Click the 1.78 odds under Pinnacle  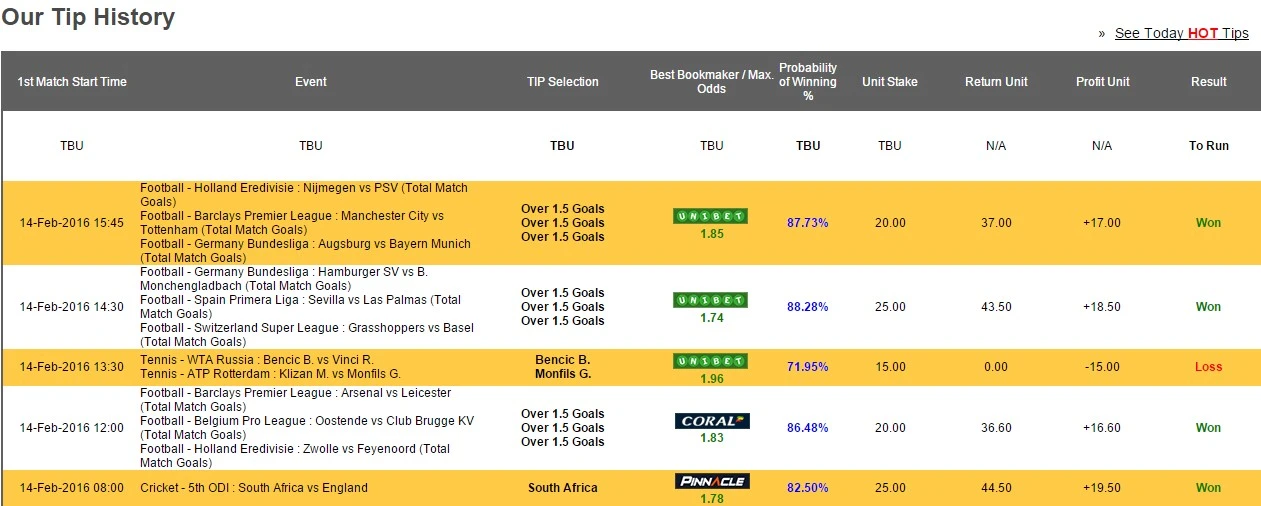711,498
